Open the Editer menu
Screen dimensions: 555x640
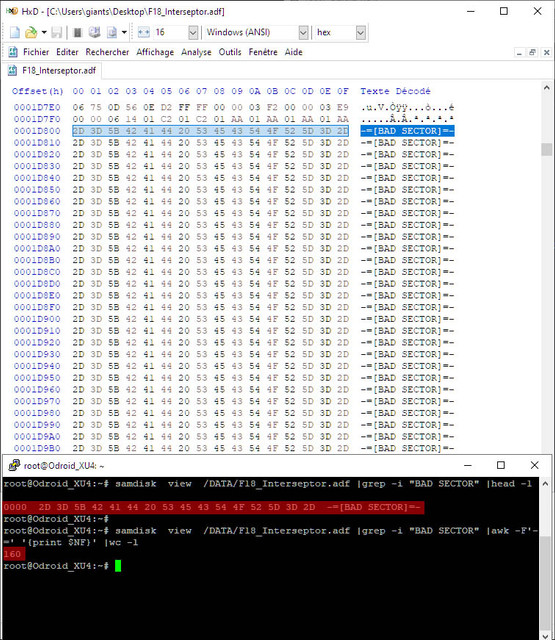point(67,52)
